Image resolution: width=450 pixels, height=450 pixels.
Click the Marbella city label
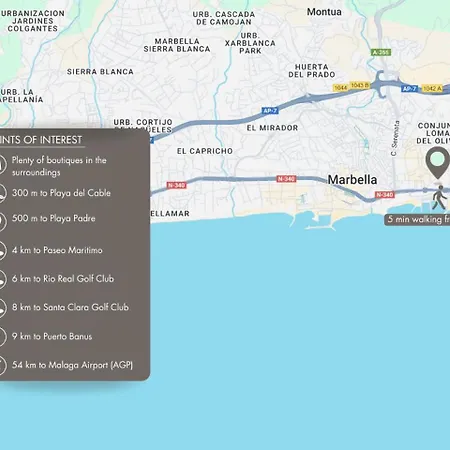click(352, 180)
